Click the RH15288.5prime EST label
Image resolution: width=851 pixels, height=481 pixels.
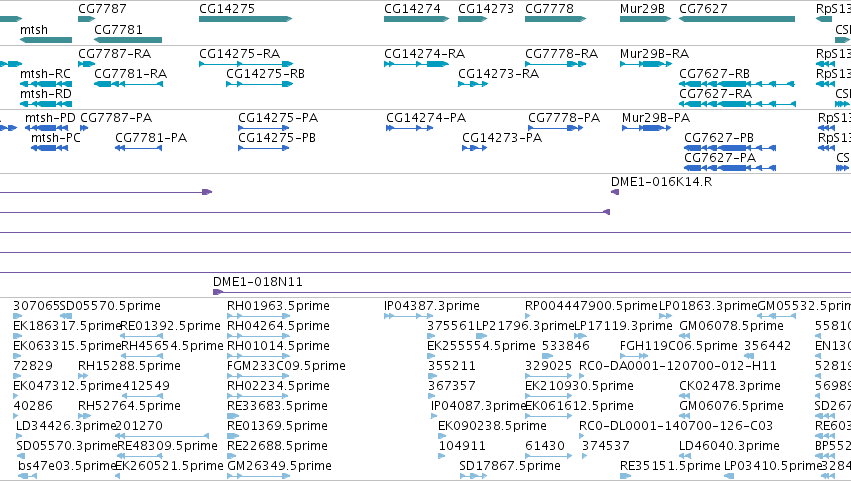(x=129, y=366)
